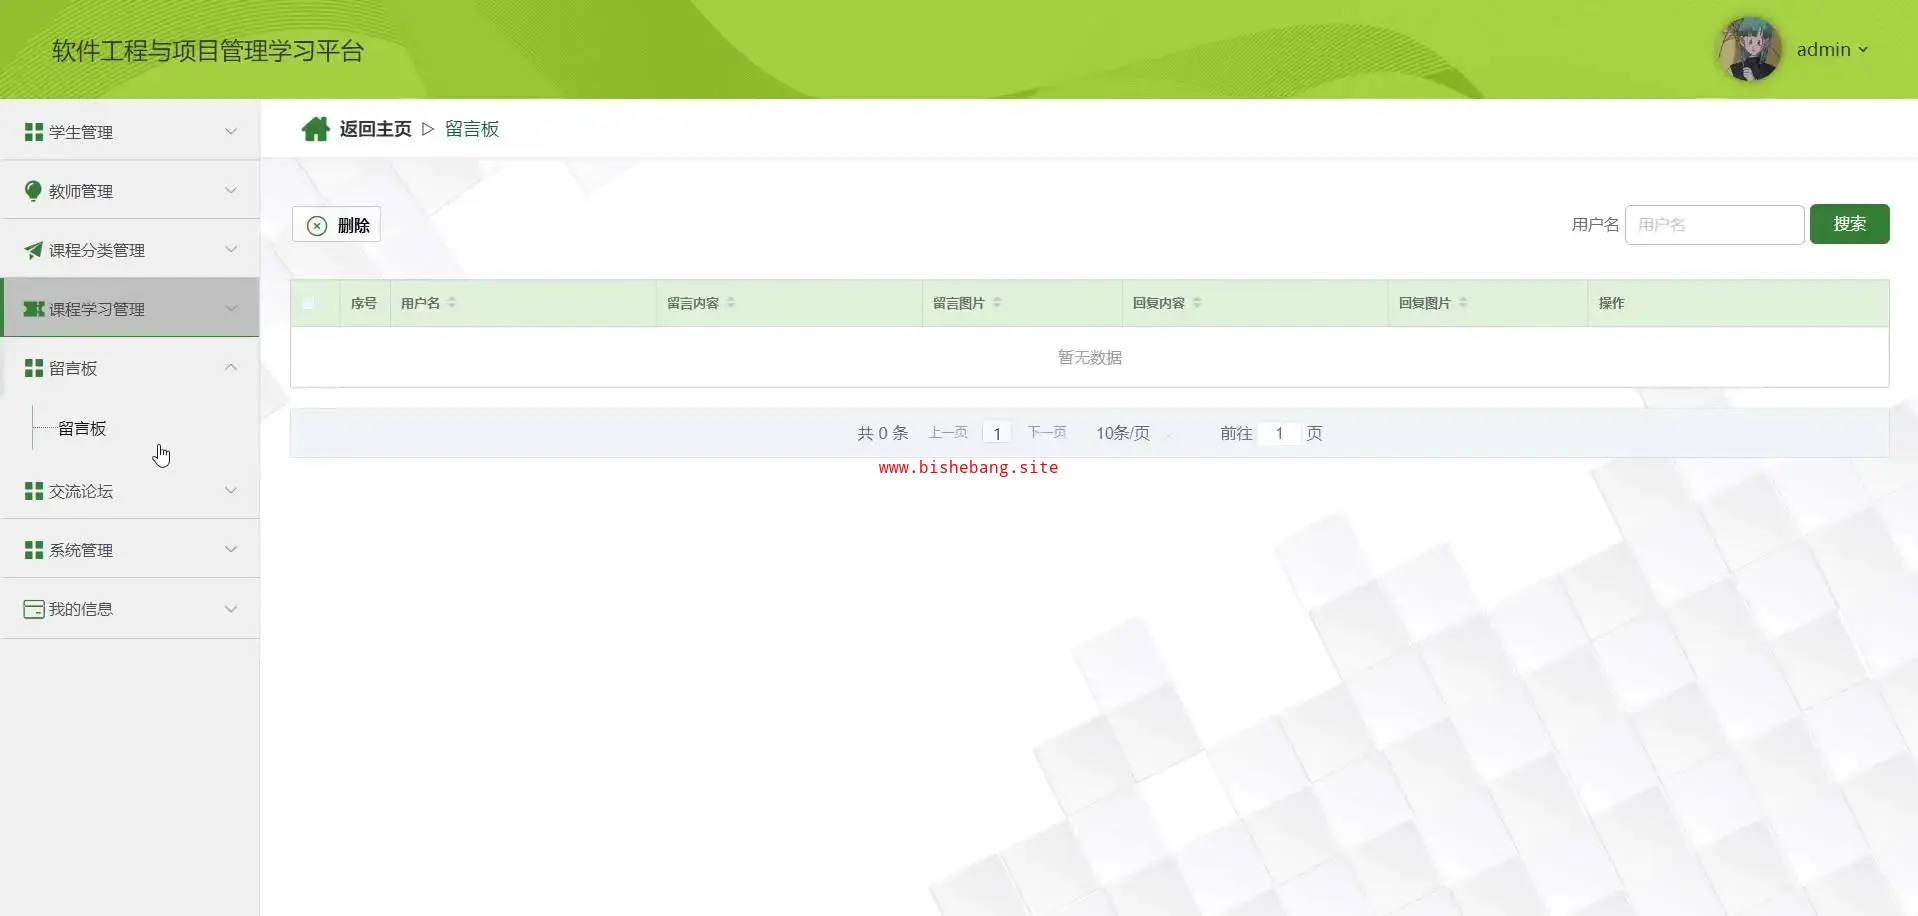Click the home icon in the breadcrumb
Viewport: 1918px width, 916px height.
pos(316,129)
